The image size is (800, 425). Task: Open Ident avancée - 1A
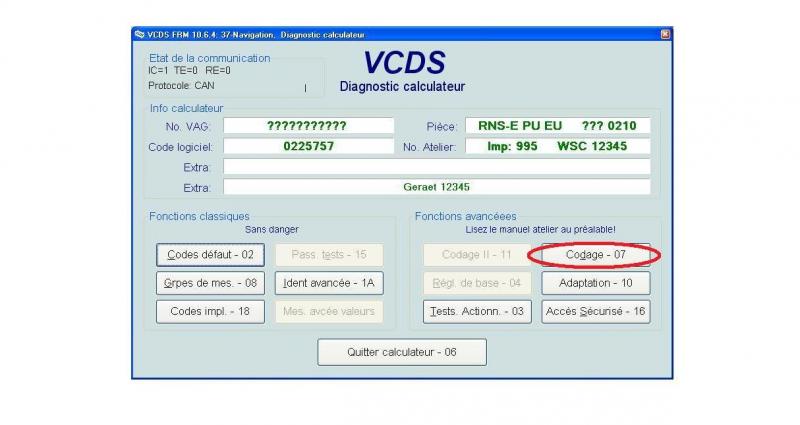click(329, 283)
